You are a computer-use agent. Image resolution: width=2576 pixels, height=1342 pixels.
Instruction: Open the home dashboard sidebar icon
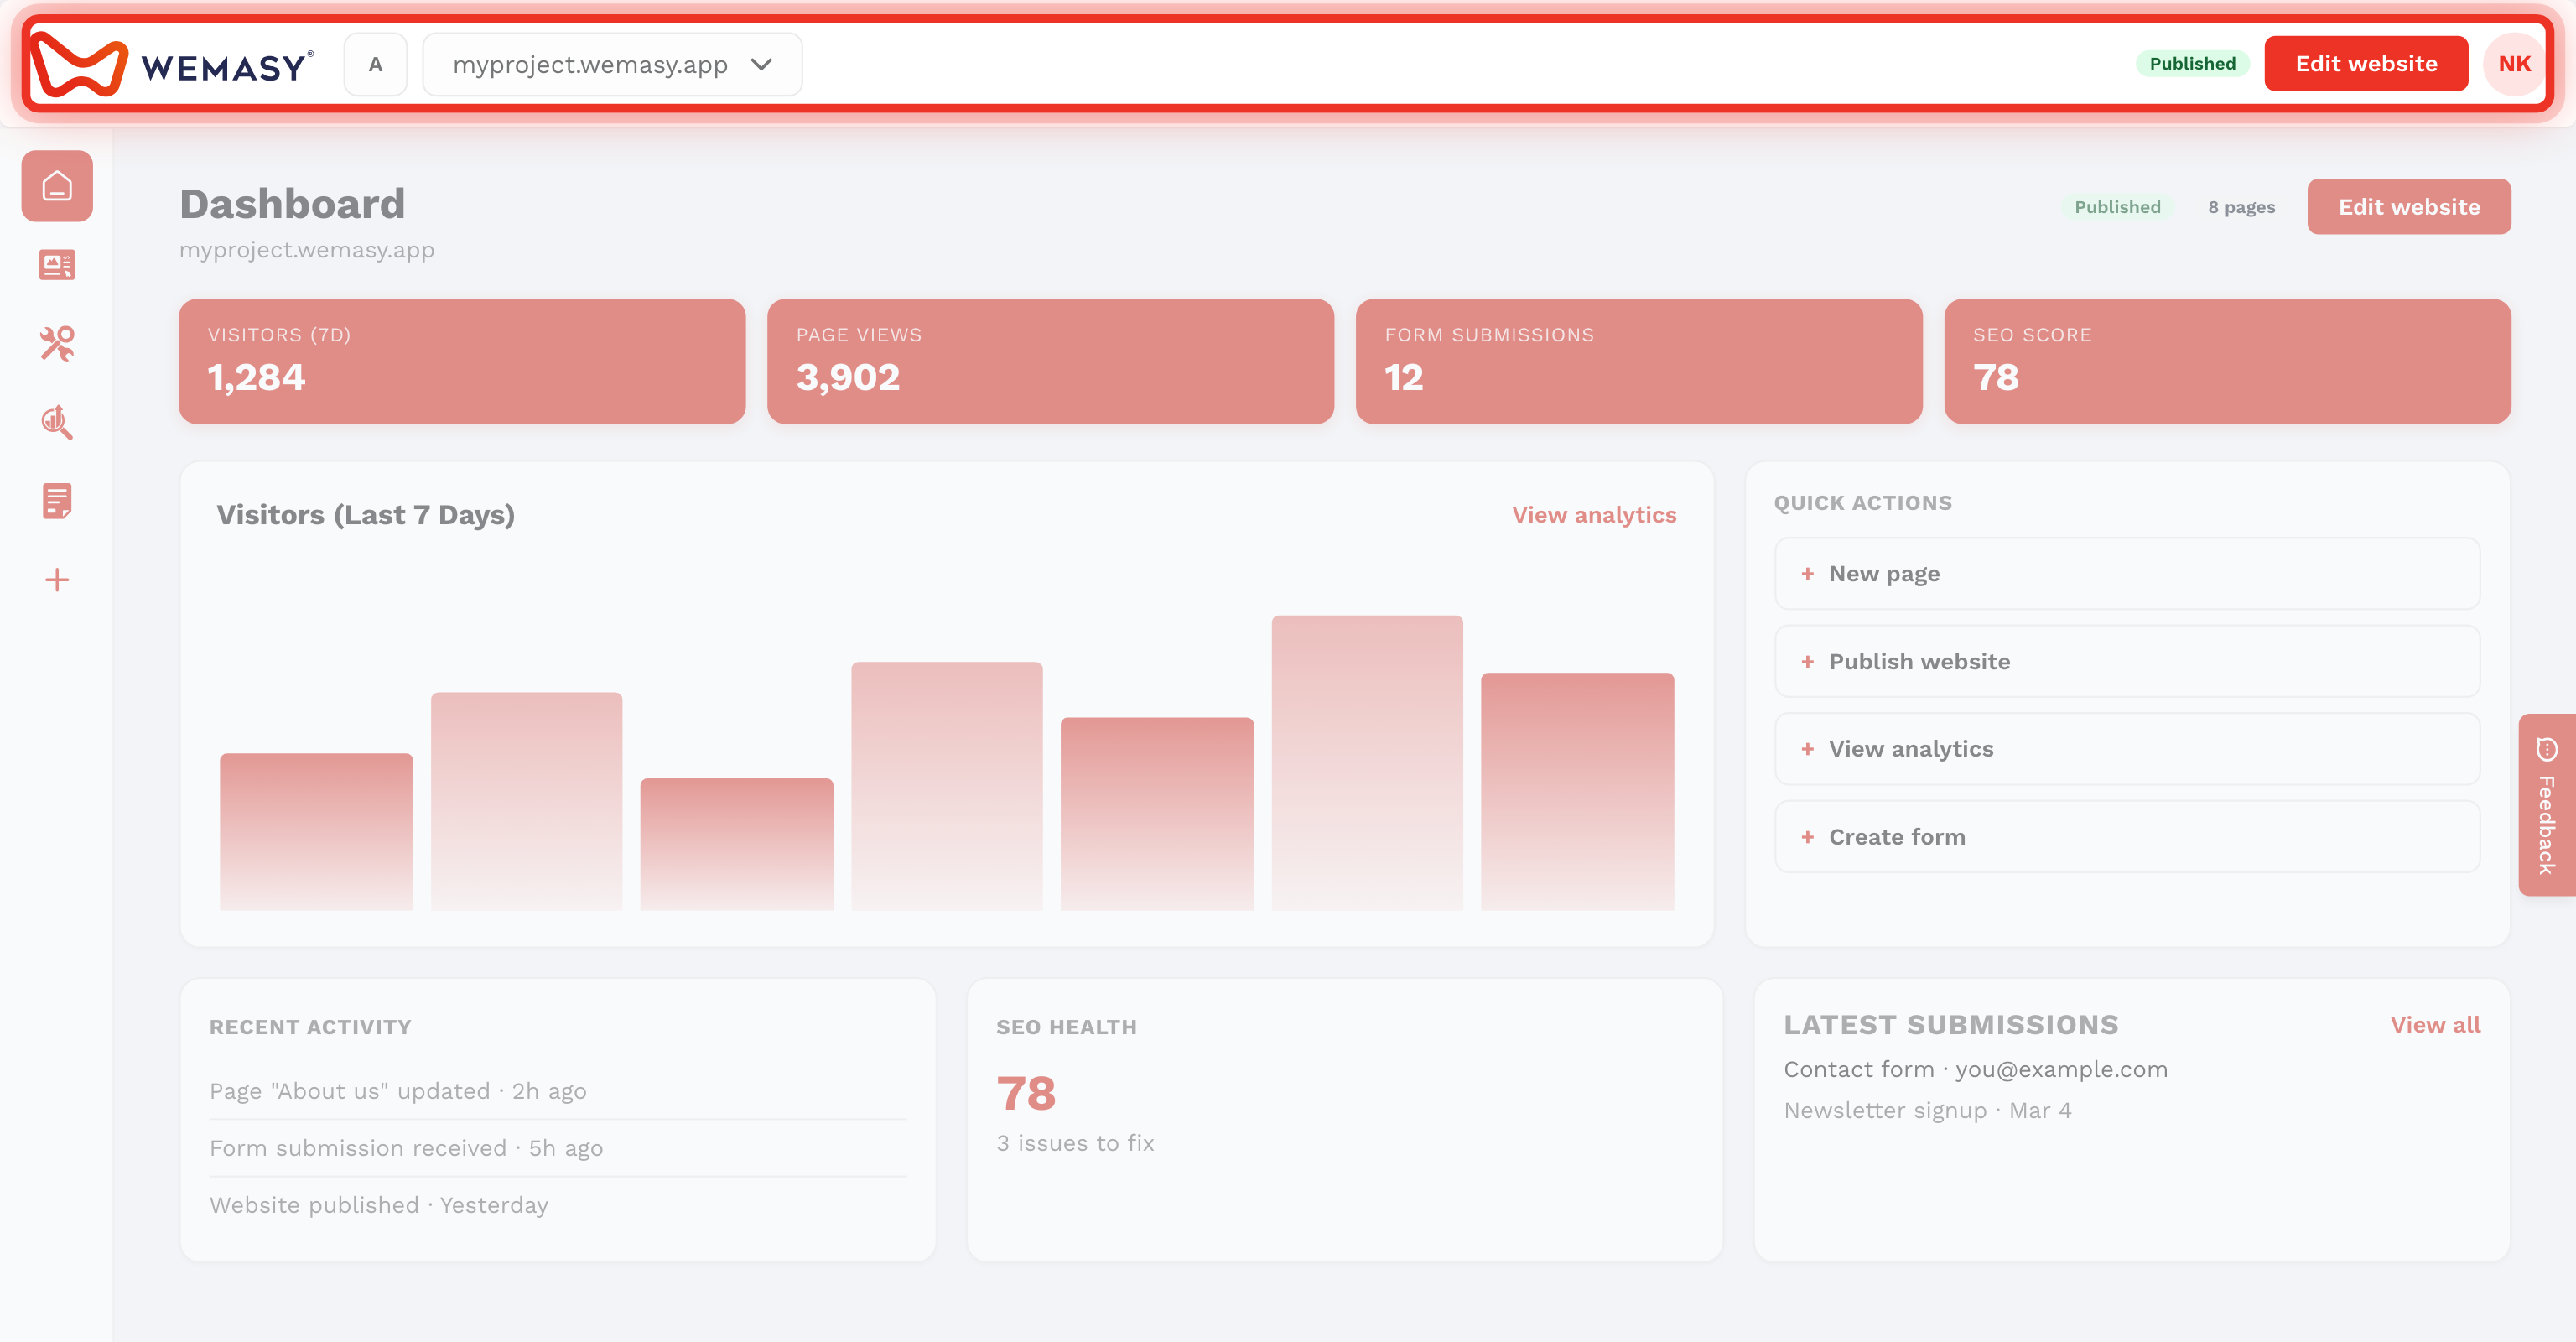(57, 186)
